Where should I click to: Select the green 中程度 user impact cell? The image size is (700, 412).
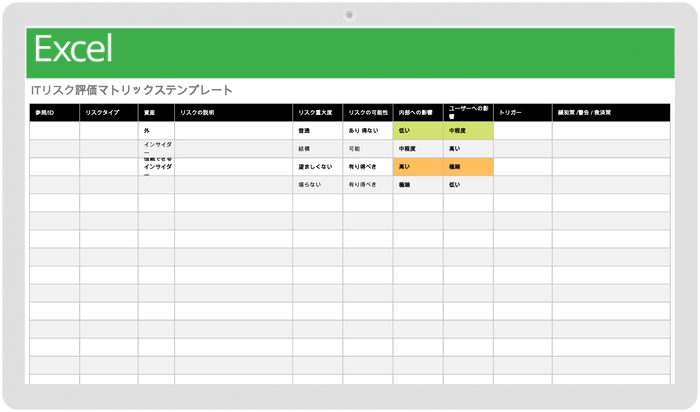(x=468, y=131)
